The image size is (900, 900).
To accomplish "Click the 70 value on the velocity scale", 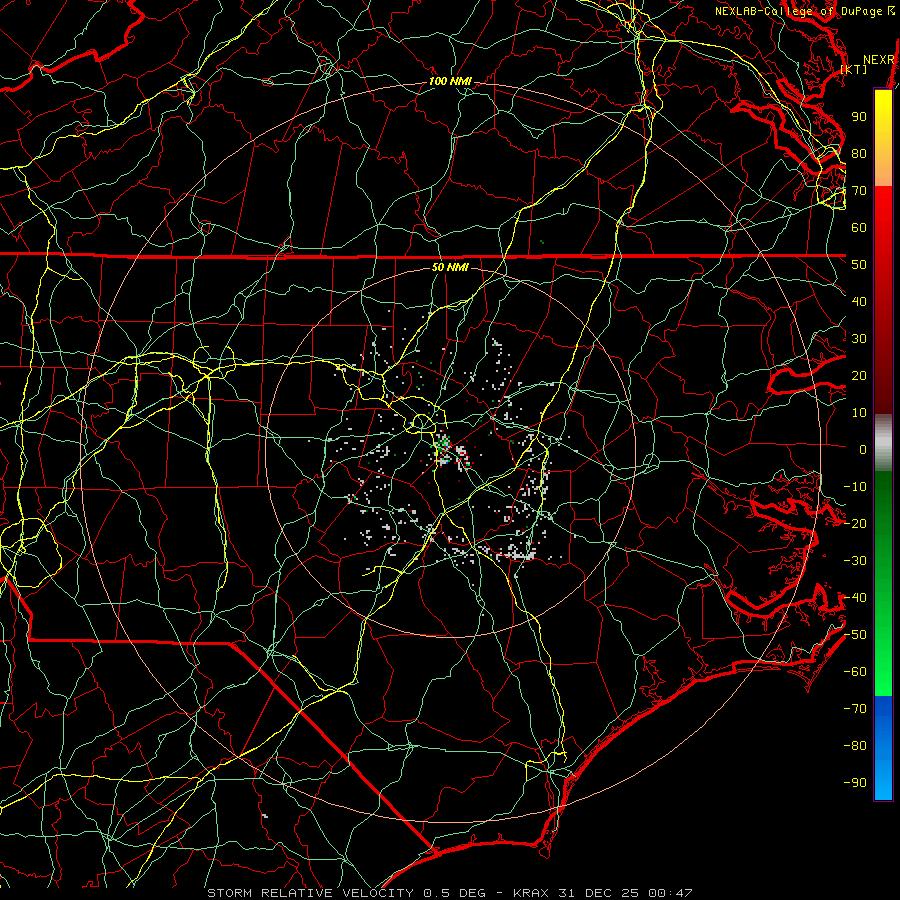I will [x=859, y=191].
